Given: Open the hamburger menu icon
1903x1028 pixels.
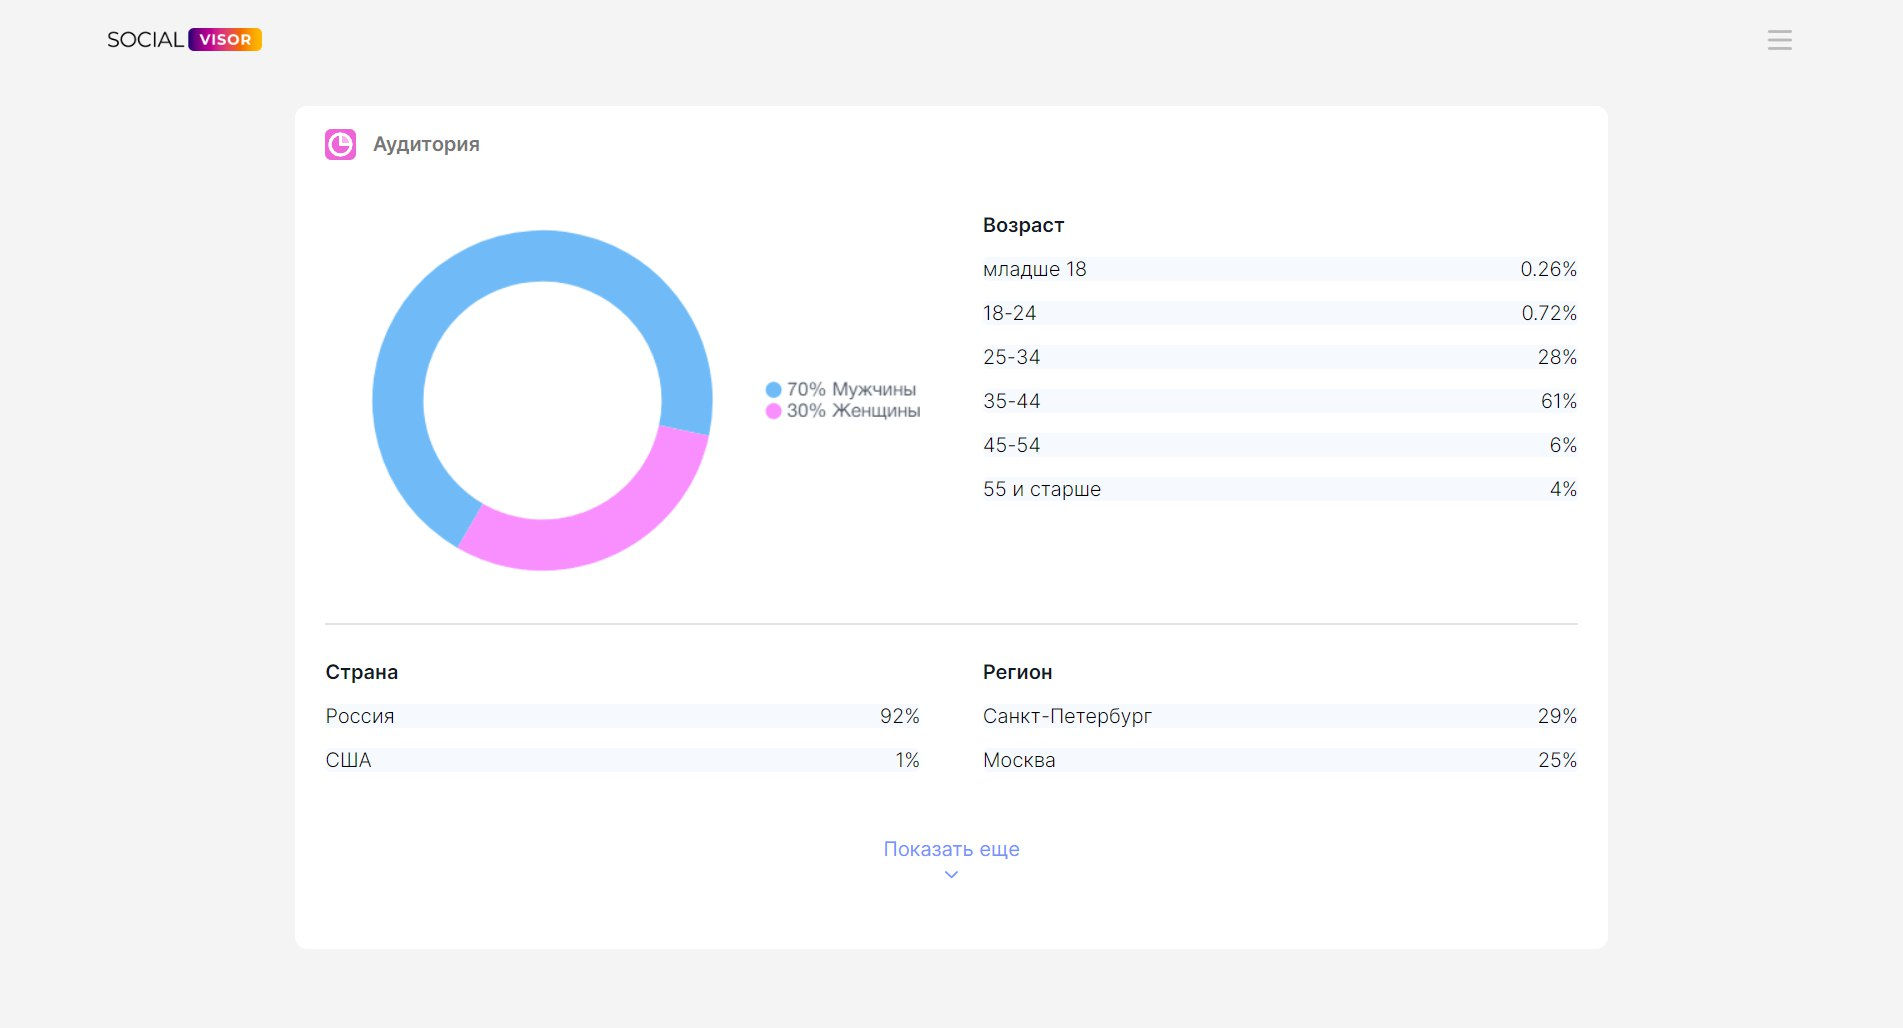Looking at the screenshot, I should coord(1779,40).
